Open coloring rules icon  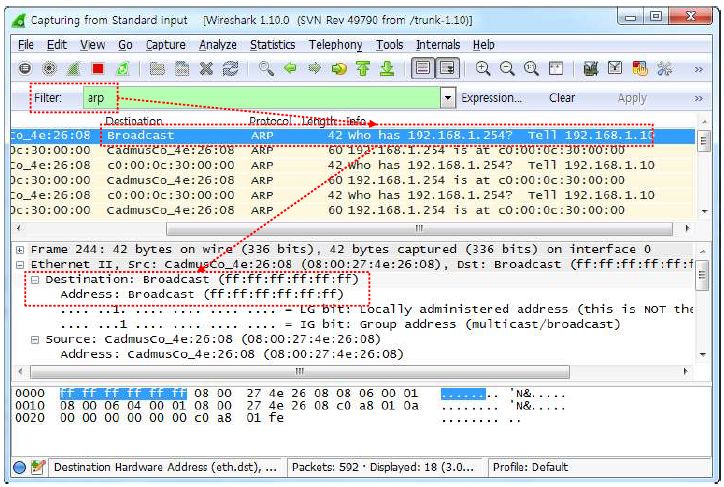click(640, 69)
